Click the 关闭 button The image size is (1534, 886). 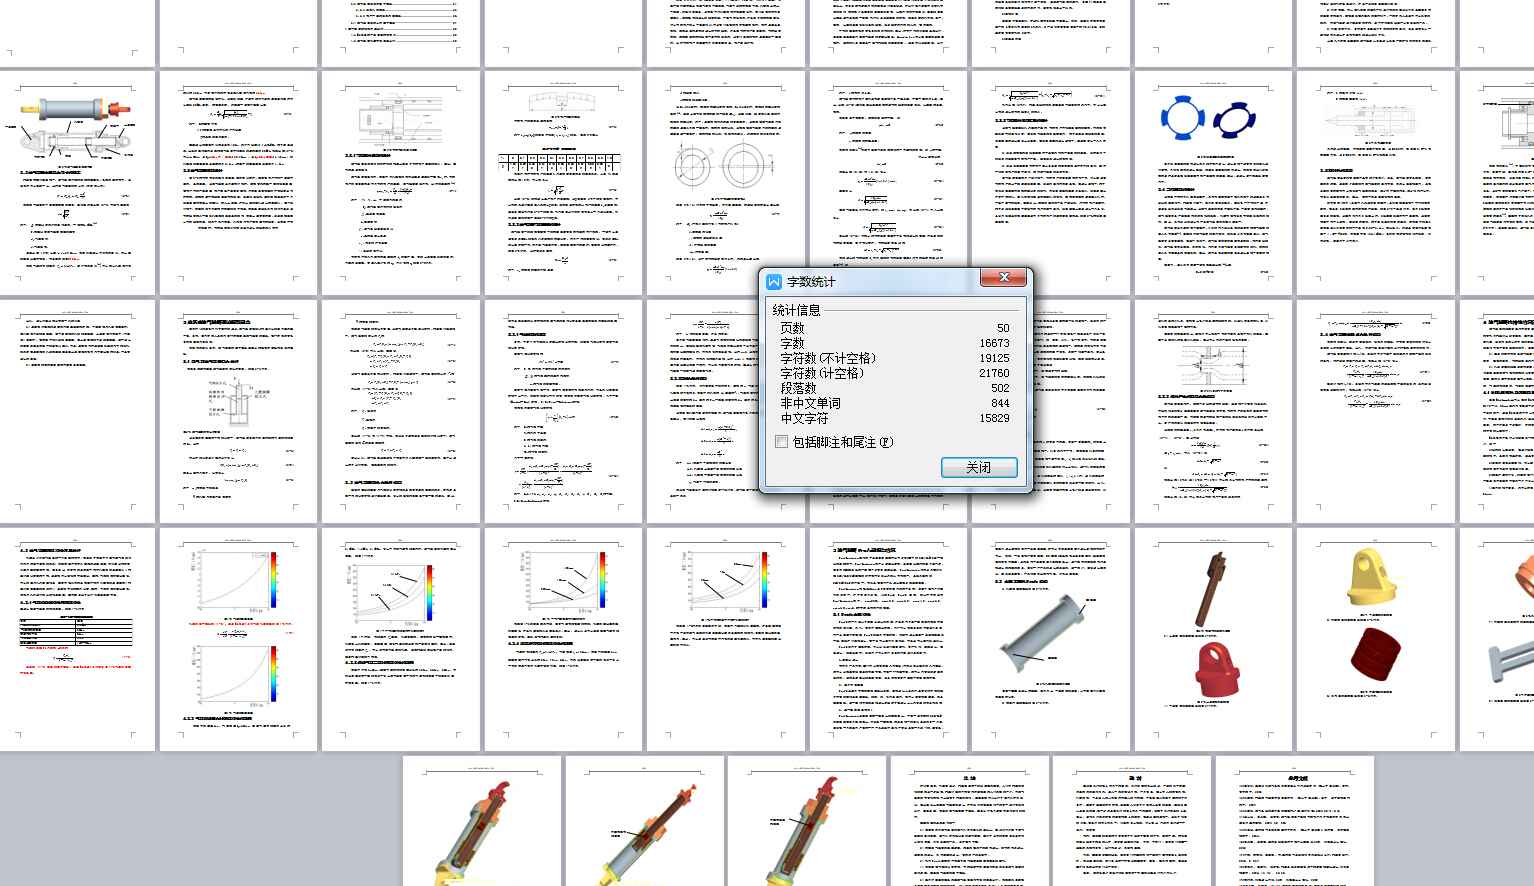coord(979,467)
